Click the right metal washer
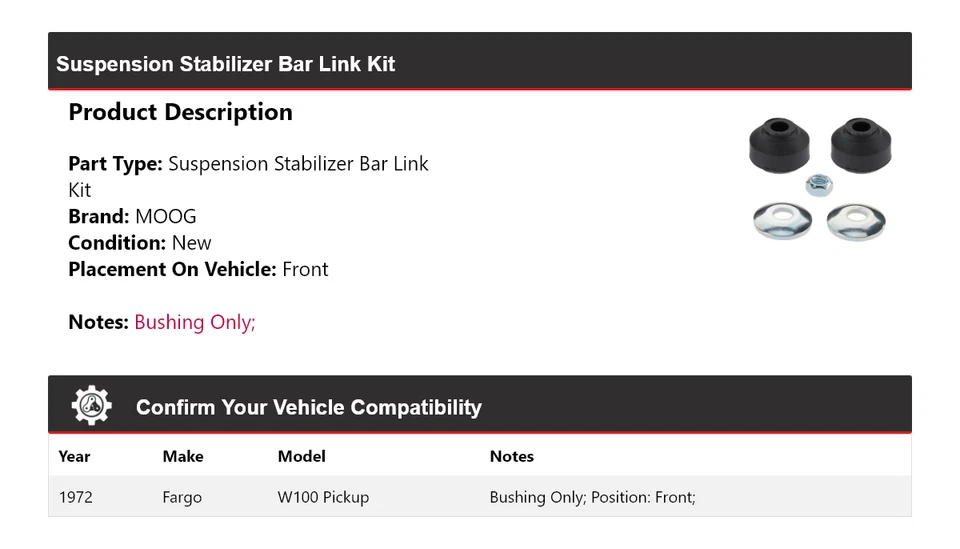 coord(856,220)
